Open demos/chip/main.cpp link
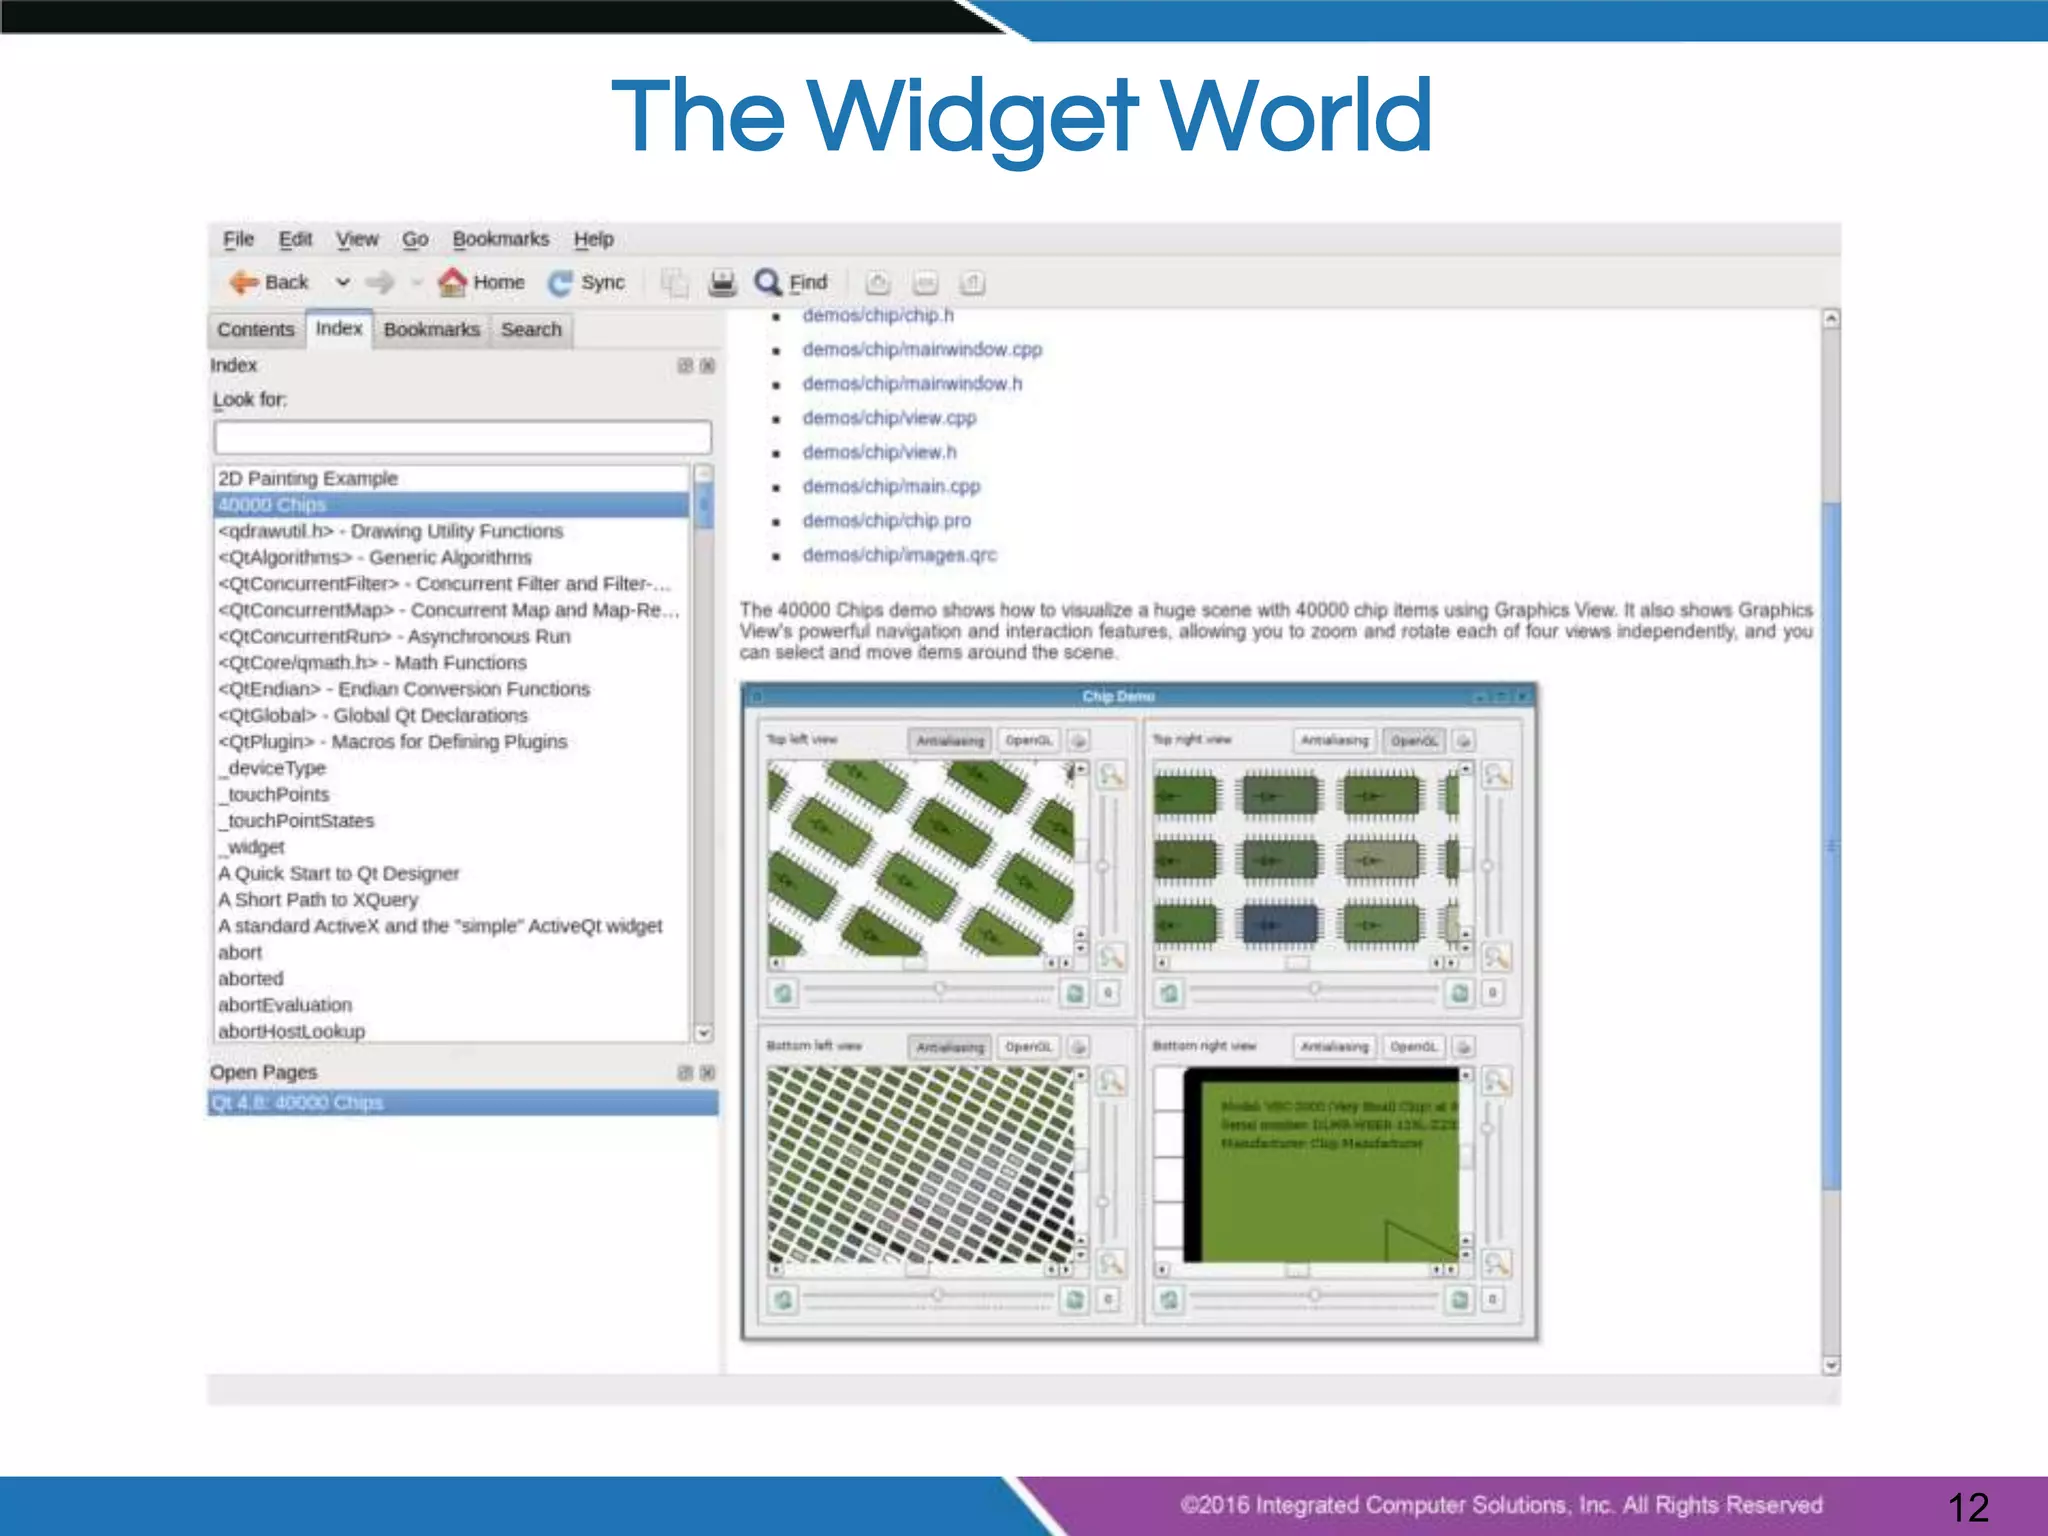2048x1536 pixels. click(x=891, y=487)
